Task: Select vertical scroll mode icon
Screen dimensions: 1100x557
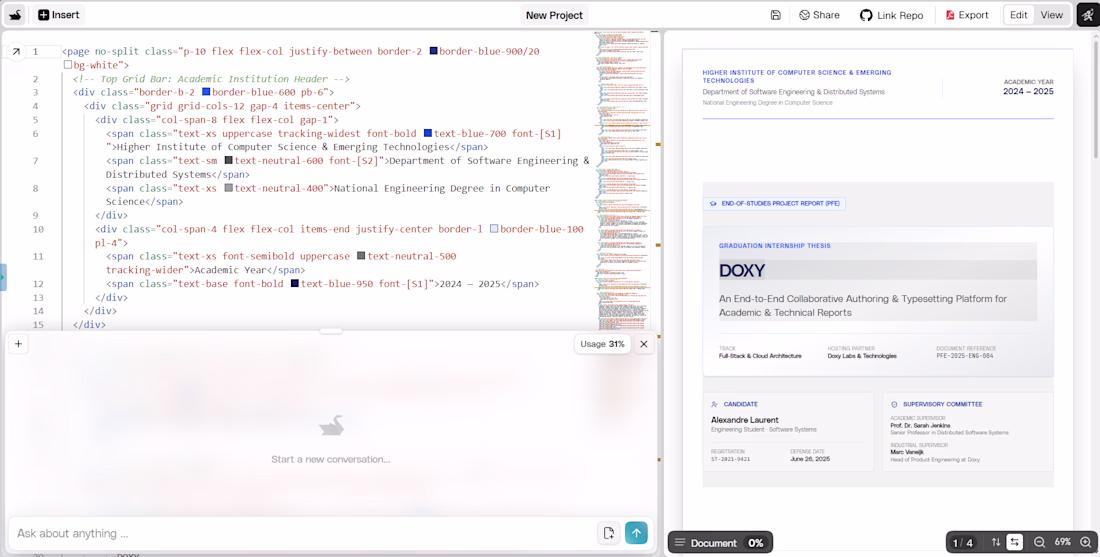Action: click(x=996, y=542)
